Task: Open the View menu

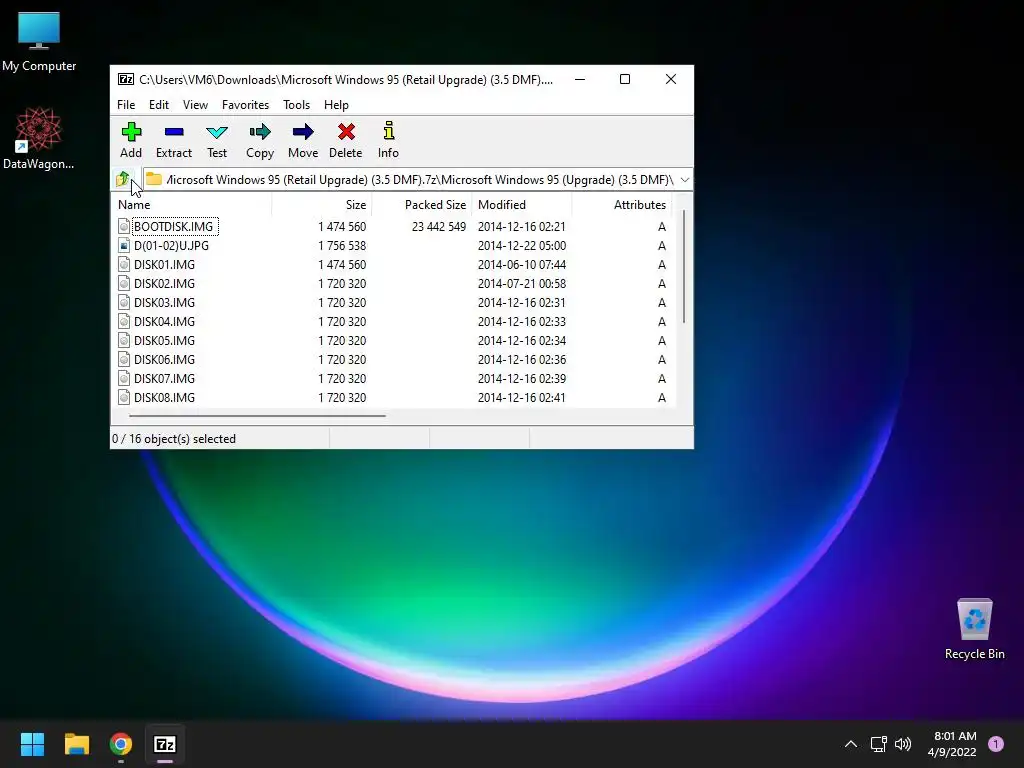Action: tap(195, 104)
